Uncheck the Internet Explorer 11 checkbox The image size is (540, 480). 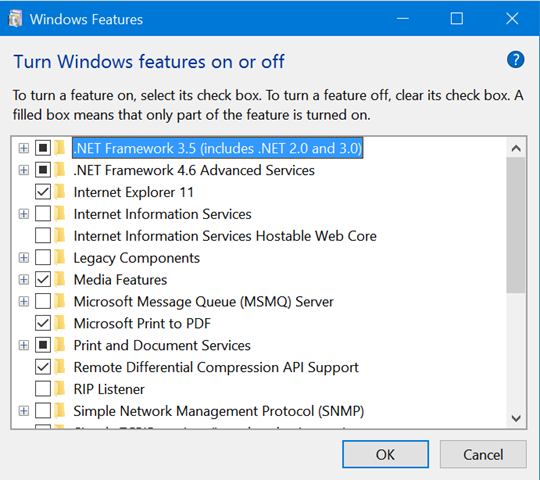(43, 192)
